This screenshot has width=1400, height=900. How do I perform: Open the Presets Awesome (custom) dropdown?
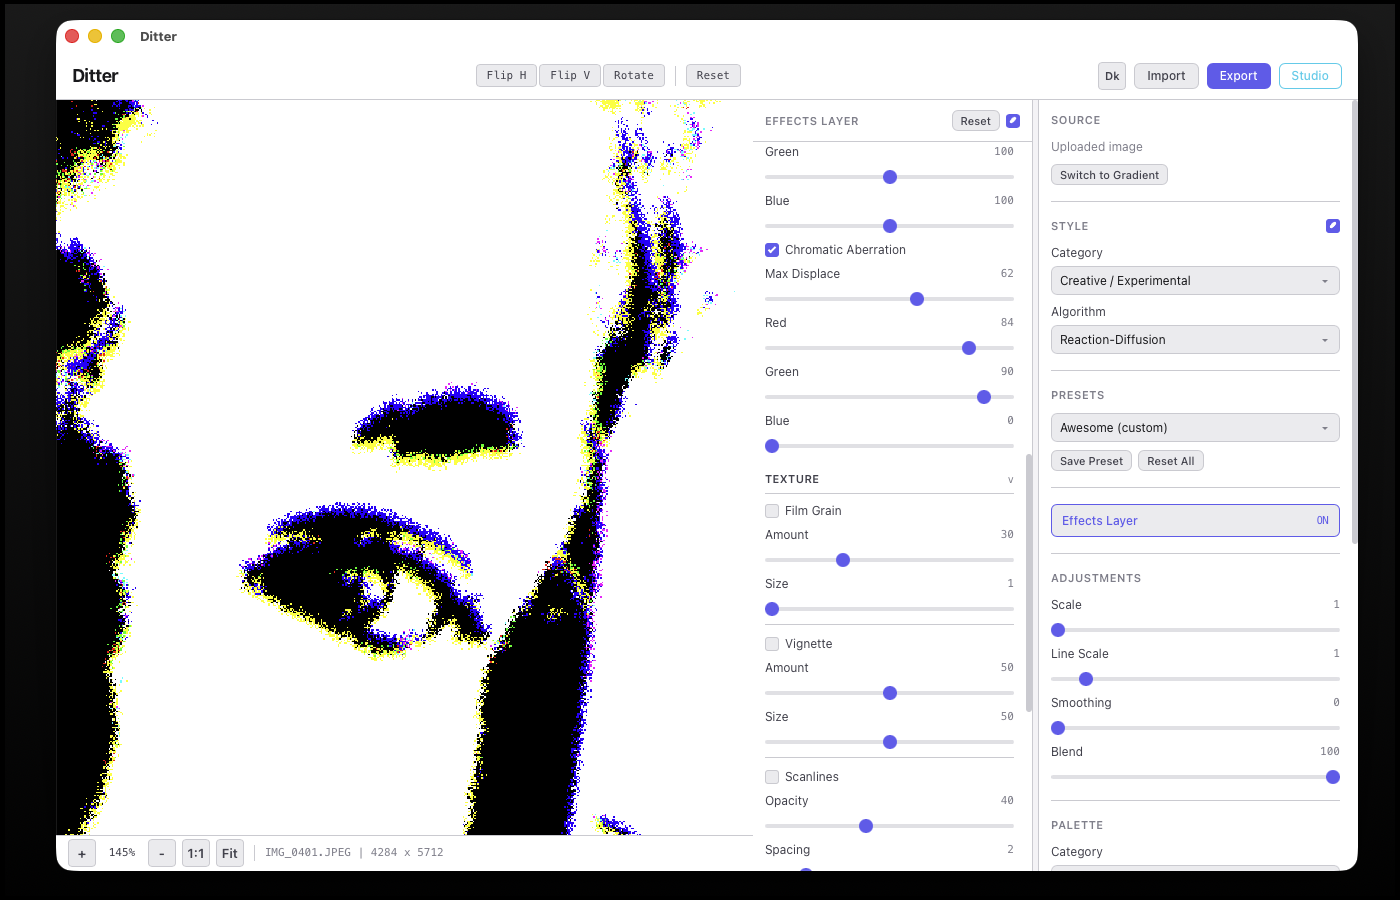1194,428
